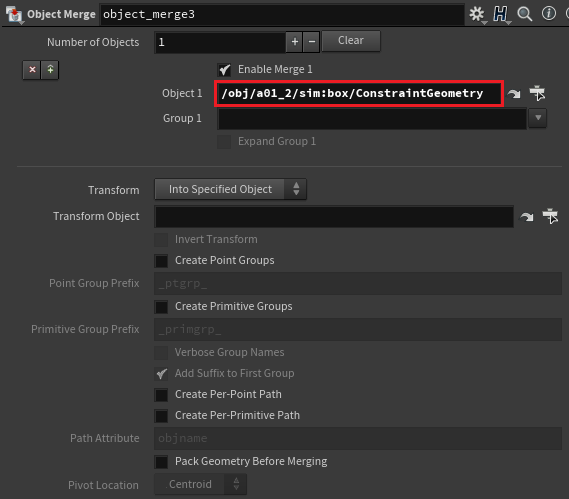Toggle Invert Transform checkbox

coord(161,240)
